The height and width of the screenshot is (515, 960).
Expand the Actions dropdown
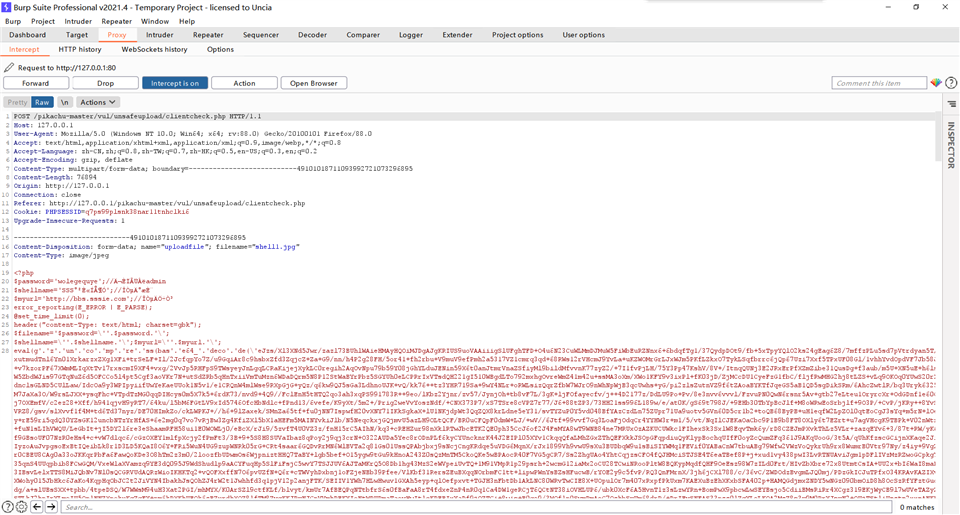tap(97, 102)
